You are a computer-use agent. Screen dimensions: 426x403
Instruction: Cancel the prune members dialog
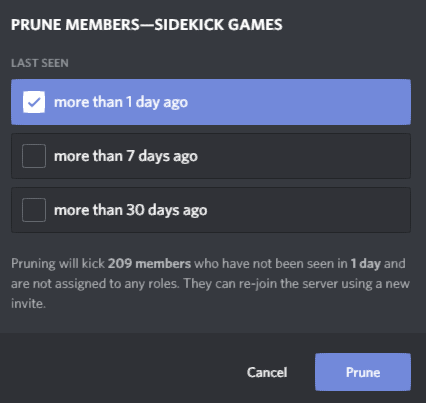point(267,372)
